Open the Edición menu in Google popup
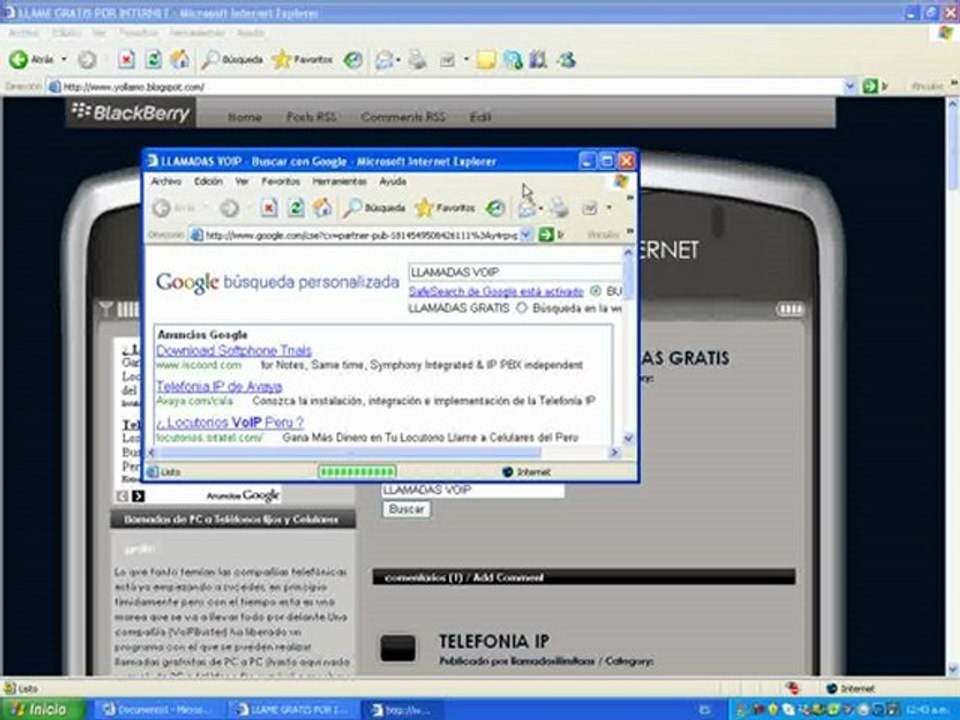Viewport: 960px width, 720px height. 208,181
